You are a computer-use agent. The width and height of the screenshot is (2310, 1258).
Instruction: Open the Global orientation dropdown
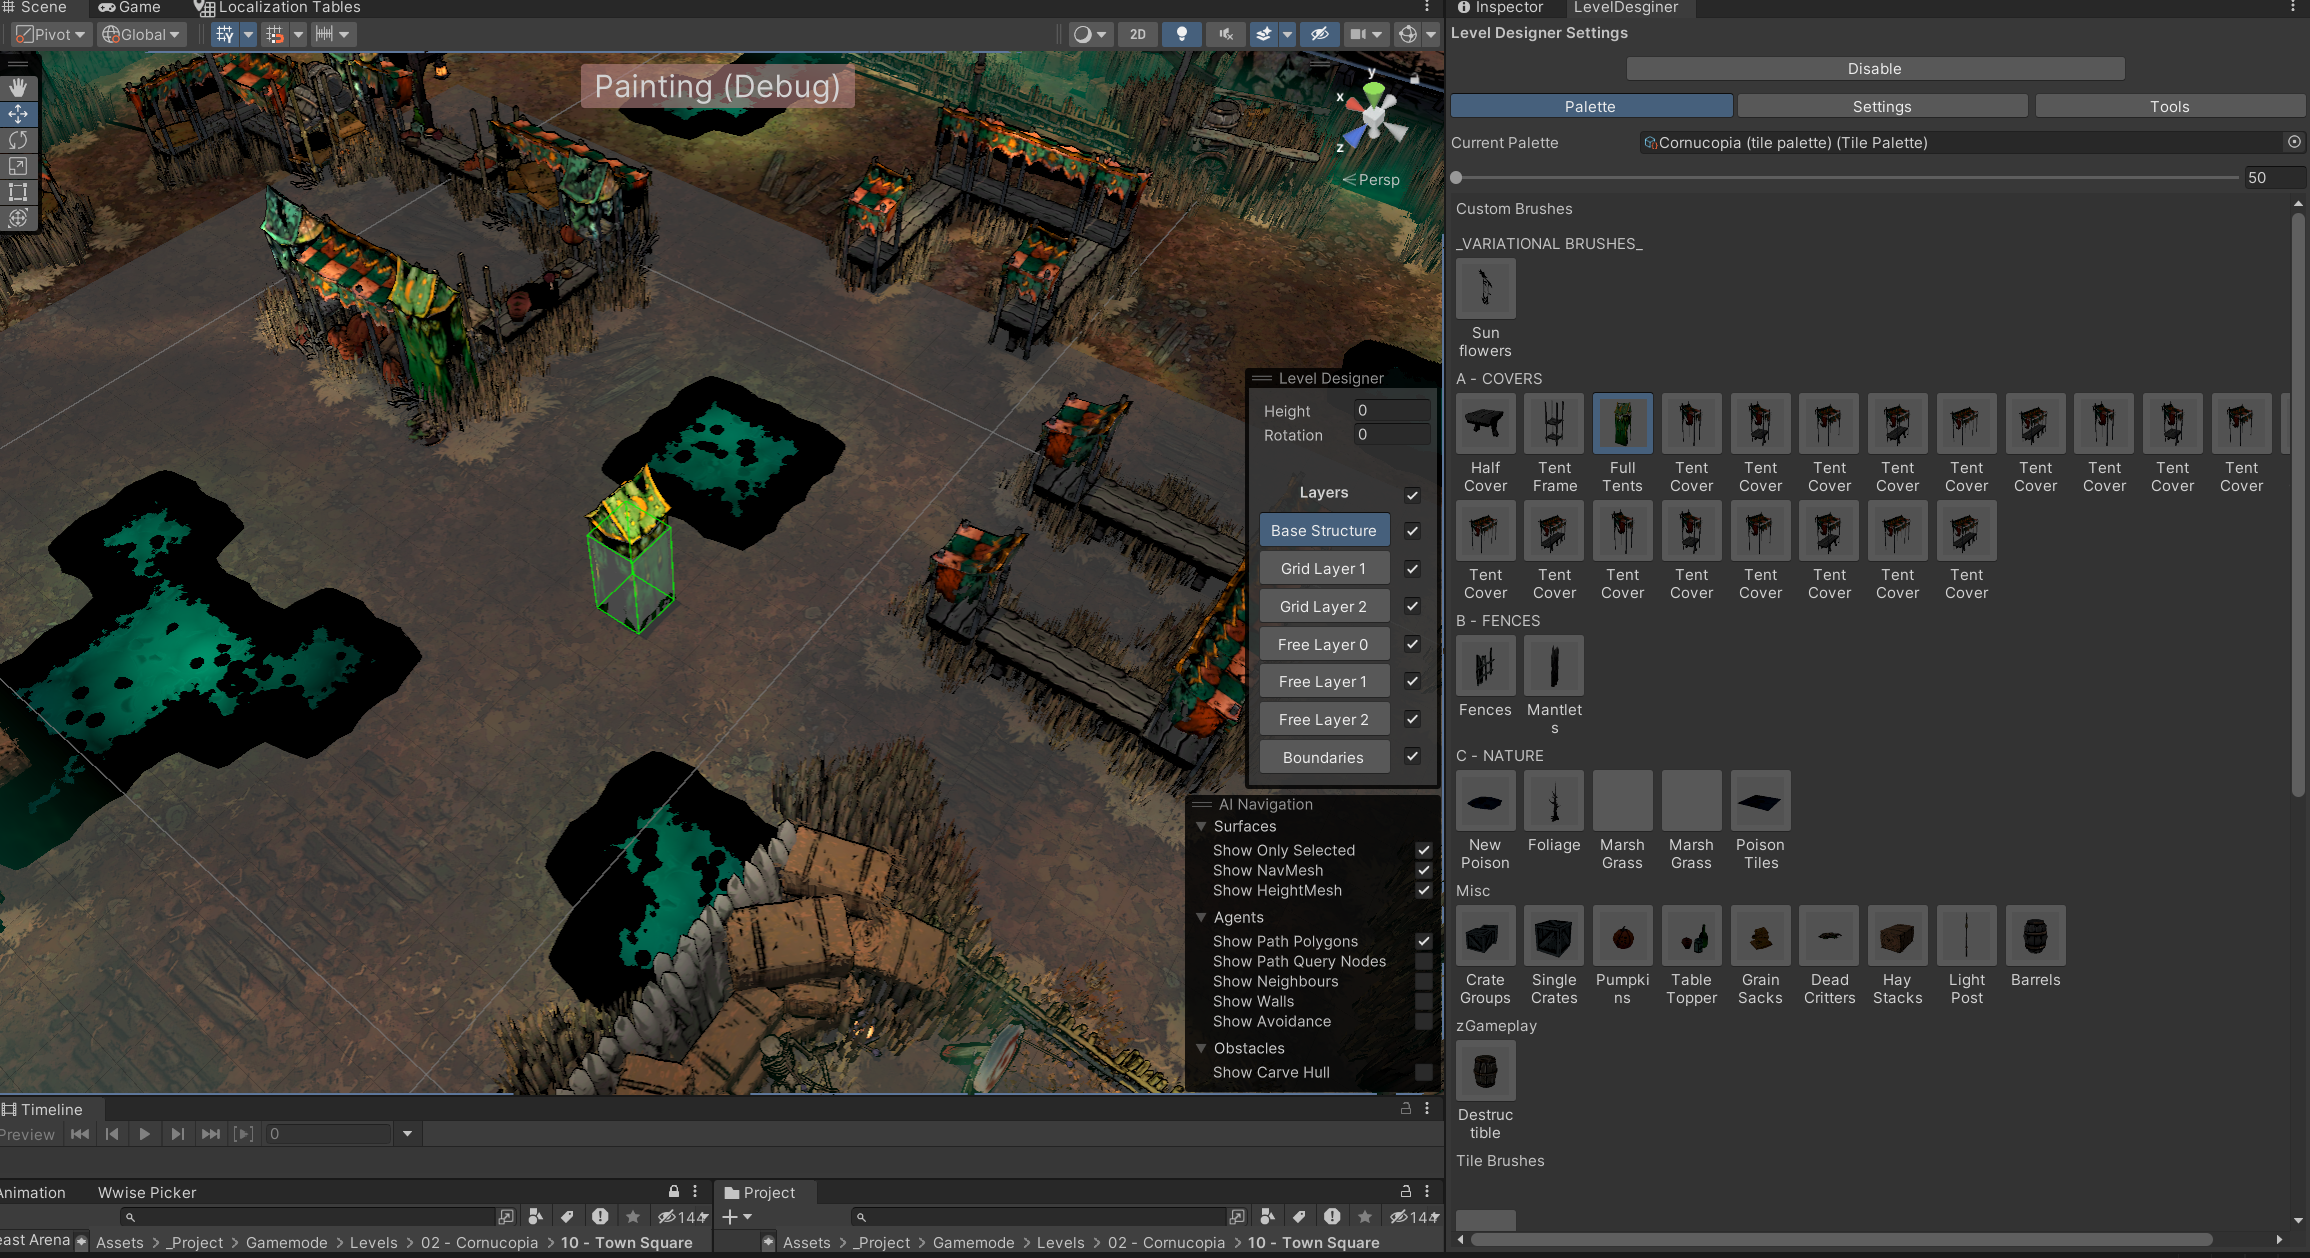click(142, 34)
